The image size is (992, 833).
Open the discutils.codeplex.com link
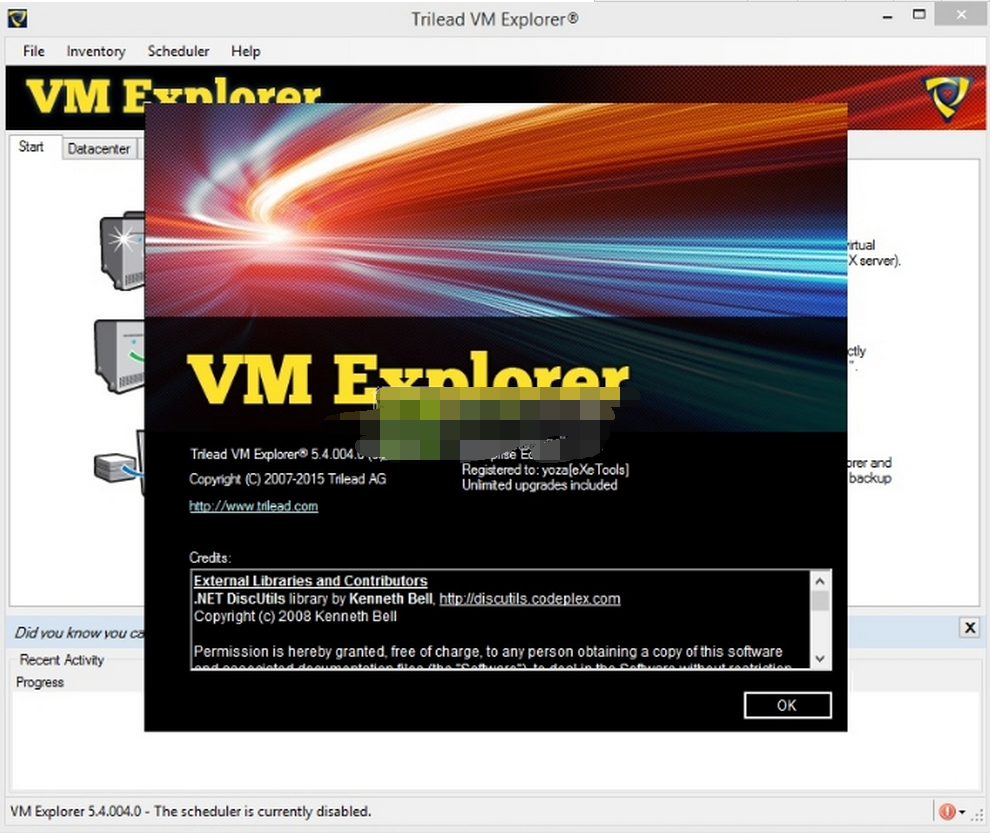pos(530,599)
